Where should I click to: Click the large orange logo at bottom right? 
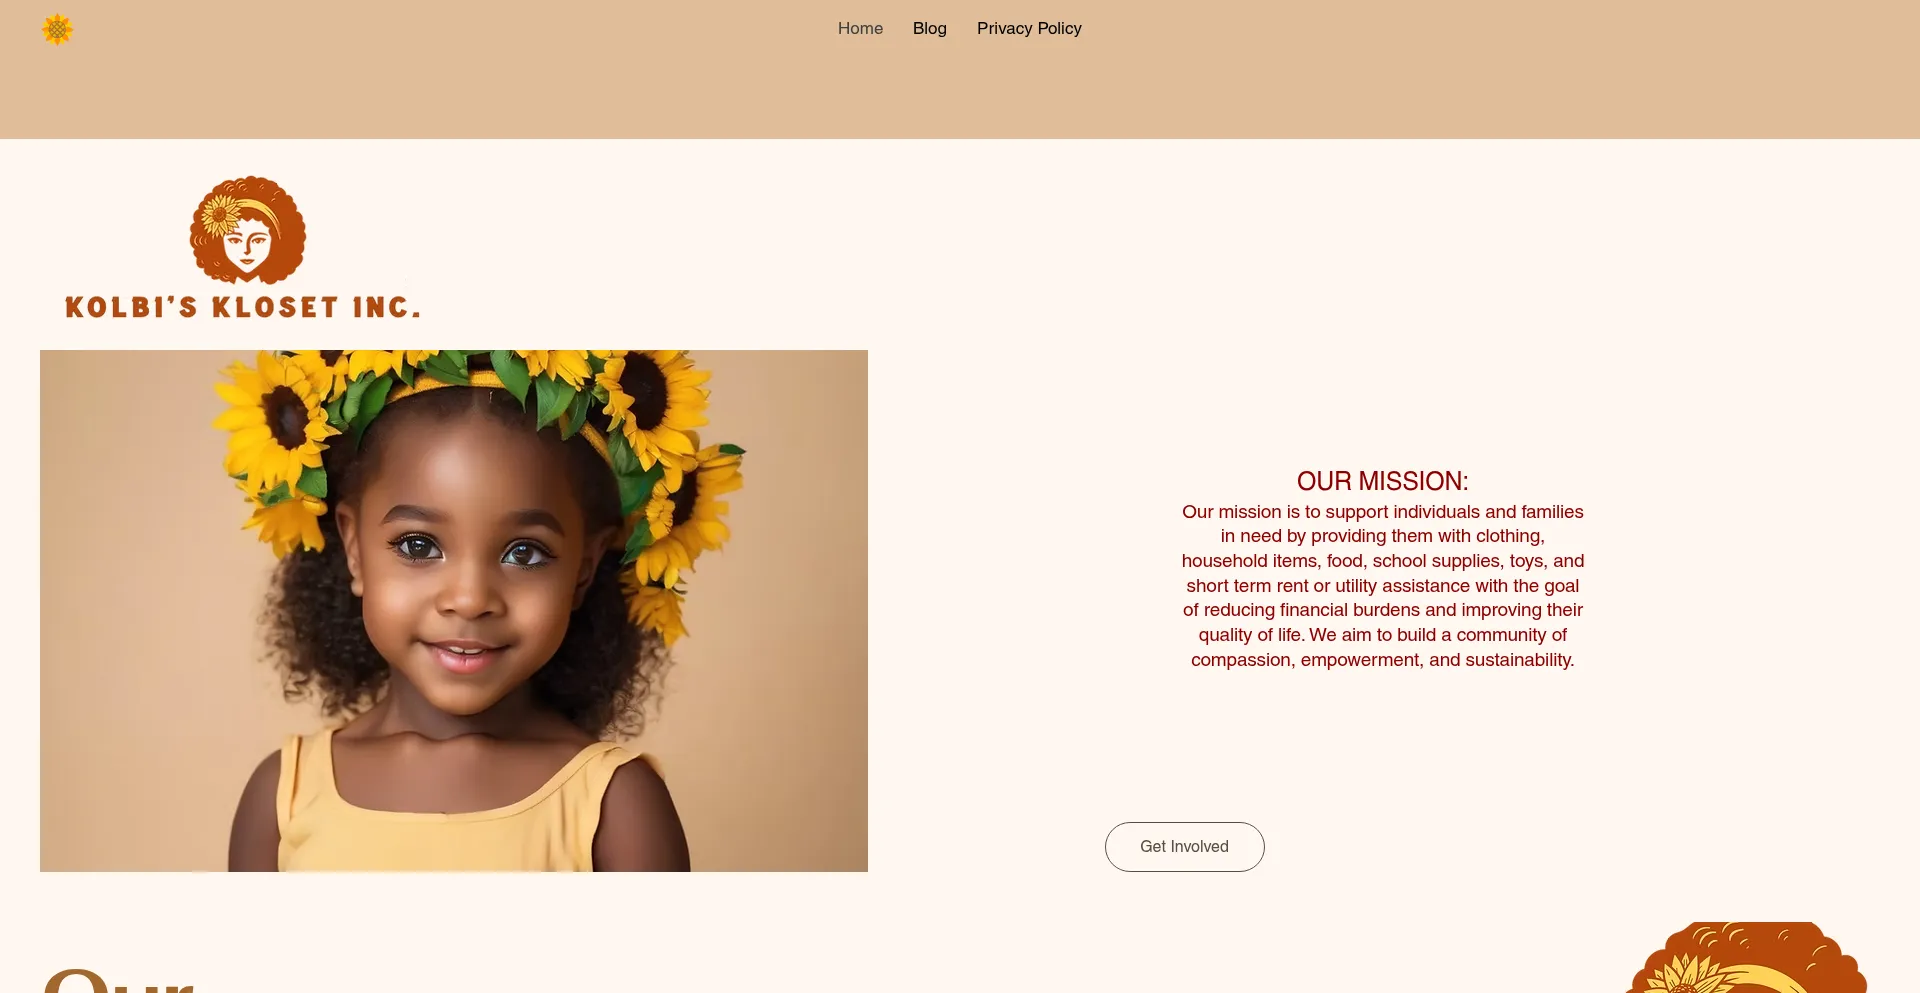[x=1745, y=957]
